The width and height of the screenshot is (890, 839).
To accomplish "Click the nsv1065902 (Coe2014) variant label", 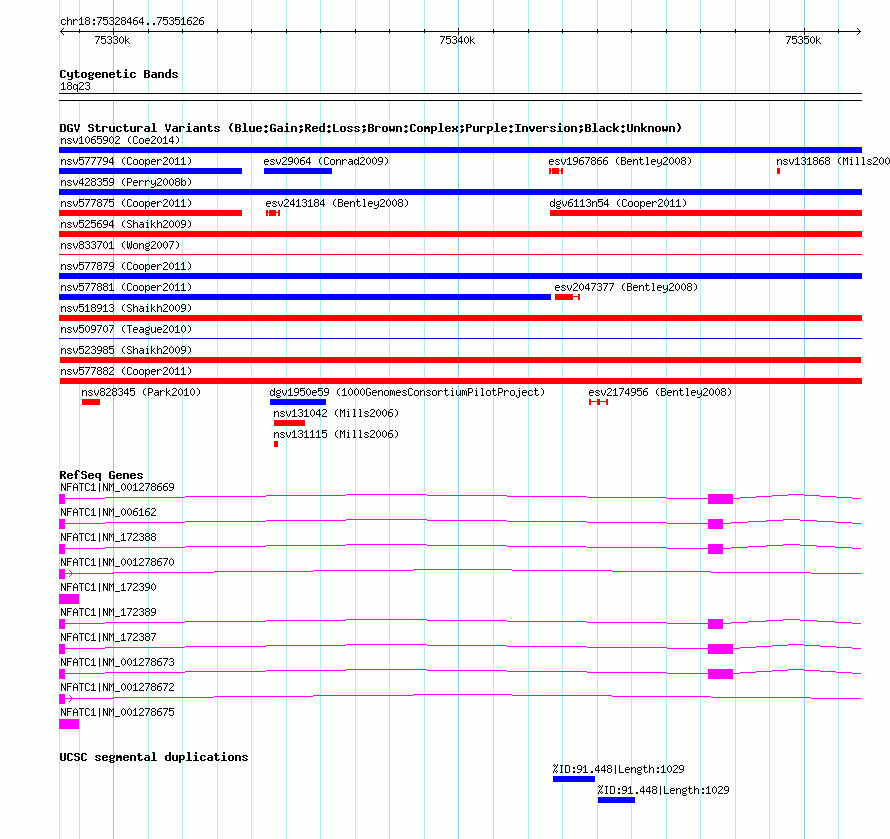I will pyautogui.click(x=120, y=140).
